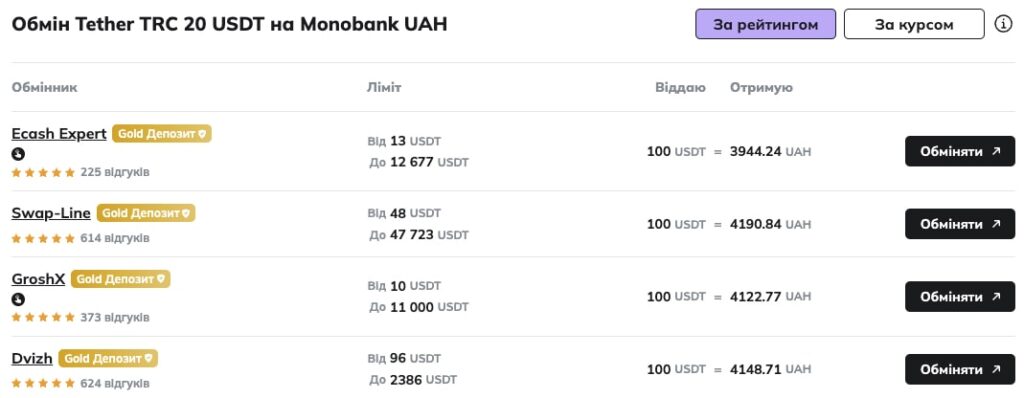The width and height of the screenshot is (1024, 398).
Task: Click the black round icon under GroshX
Action: [x=18, y=299]
